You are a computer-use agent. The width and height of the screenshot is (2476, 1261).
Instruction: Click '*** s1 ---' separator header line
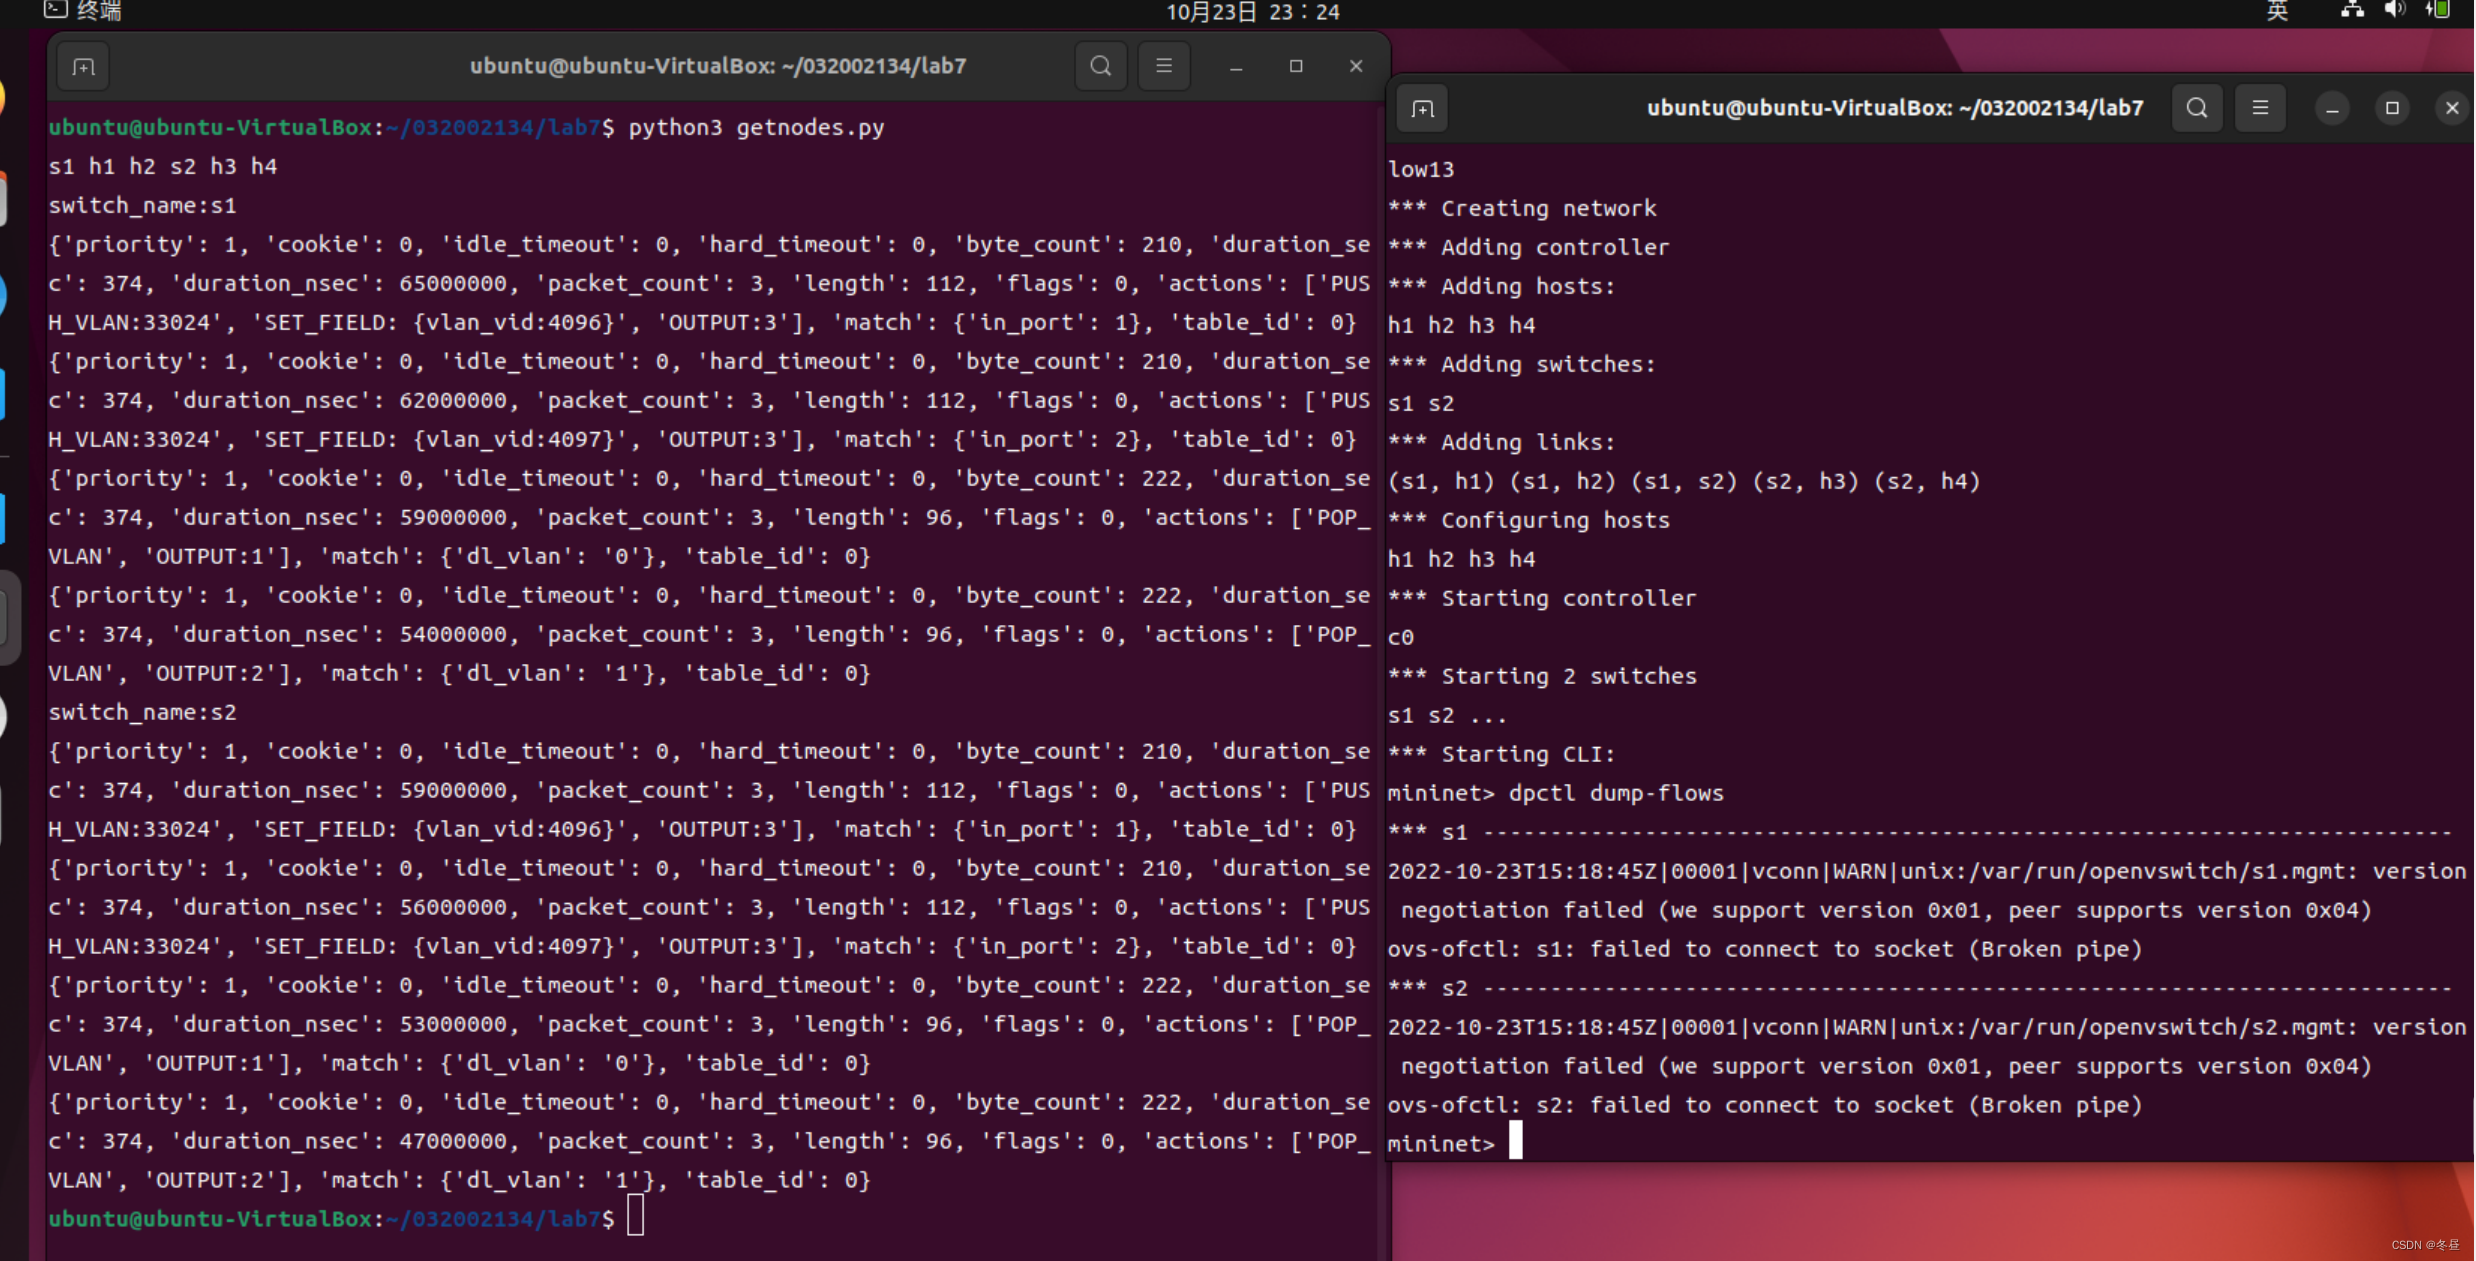click(x=1920, y=833)
